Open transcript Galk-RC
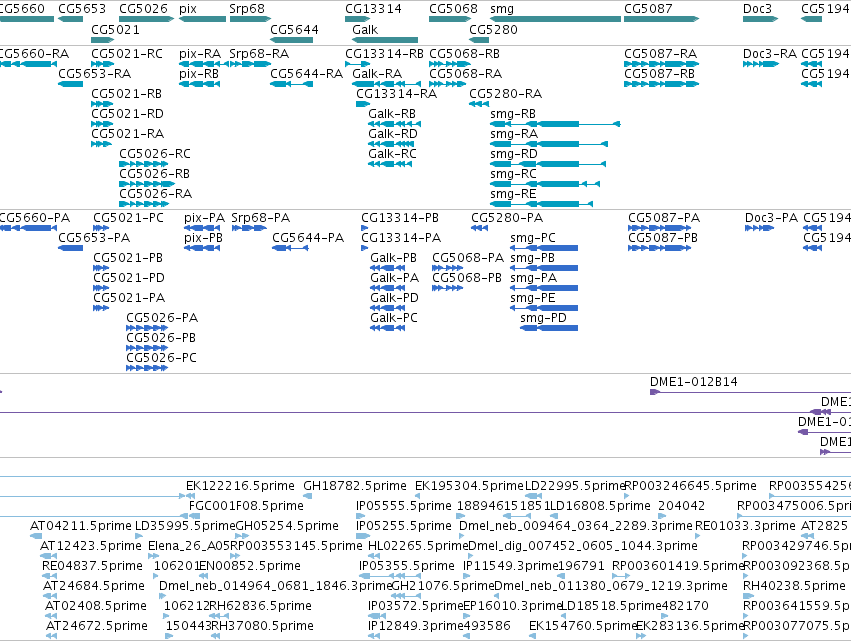Image resolution: width=851 pixels, height=641 pixels. click(x=390, y=164)
